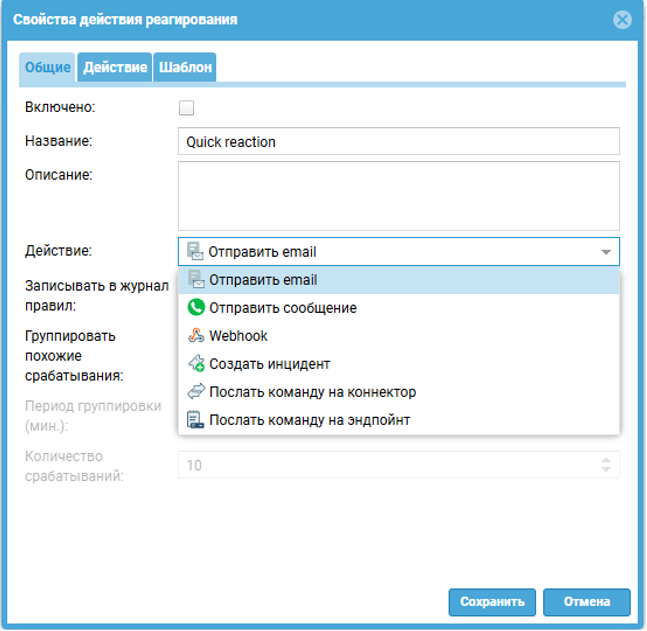This screenshot has height=631, width=647.
Task: Close the Свойства действия реагирования dialog
Action: [623, 19]
